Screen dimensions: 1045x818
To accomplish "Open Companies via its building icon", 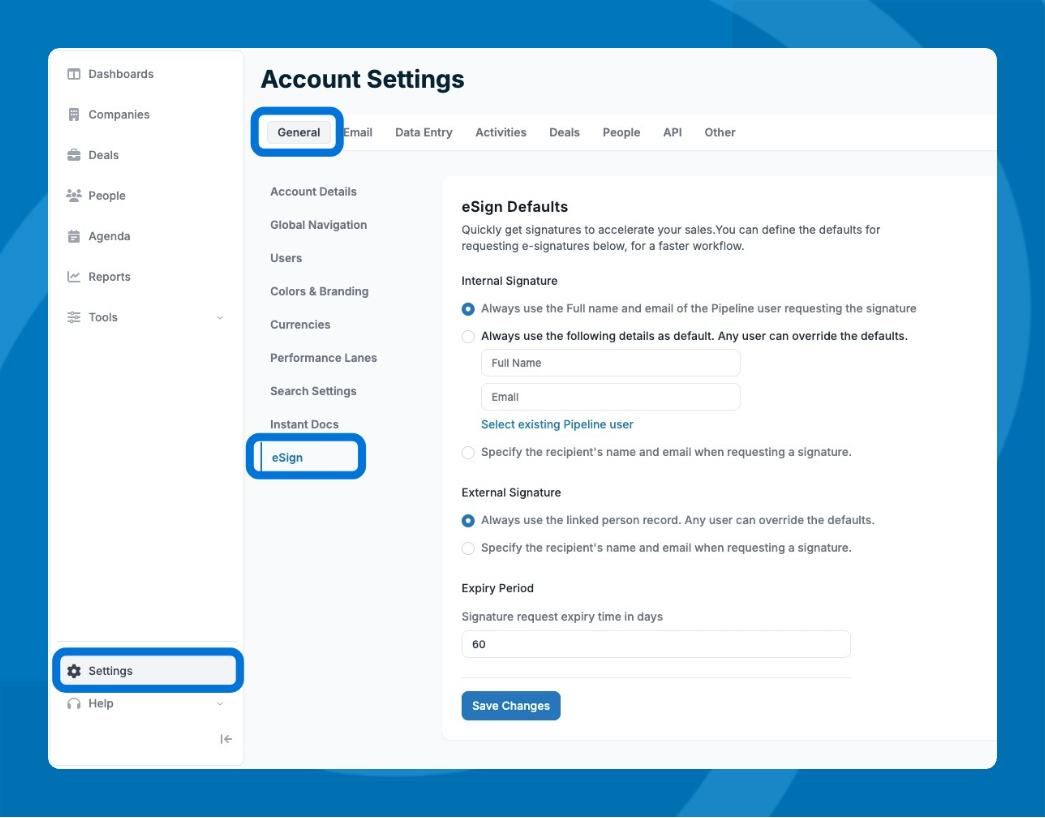I will (x=74, y=115).
